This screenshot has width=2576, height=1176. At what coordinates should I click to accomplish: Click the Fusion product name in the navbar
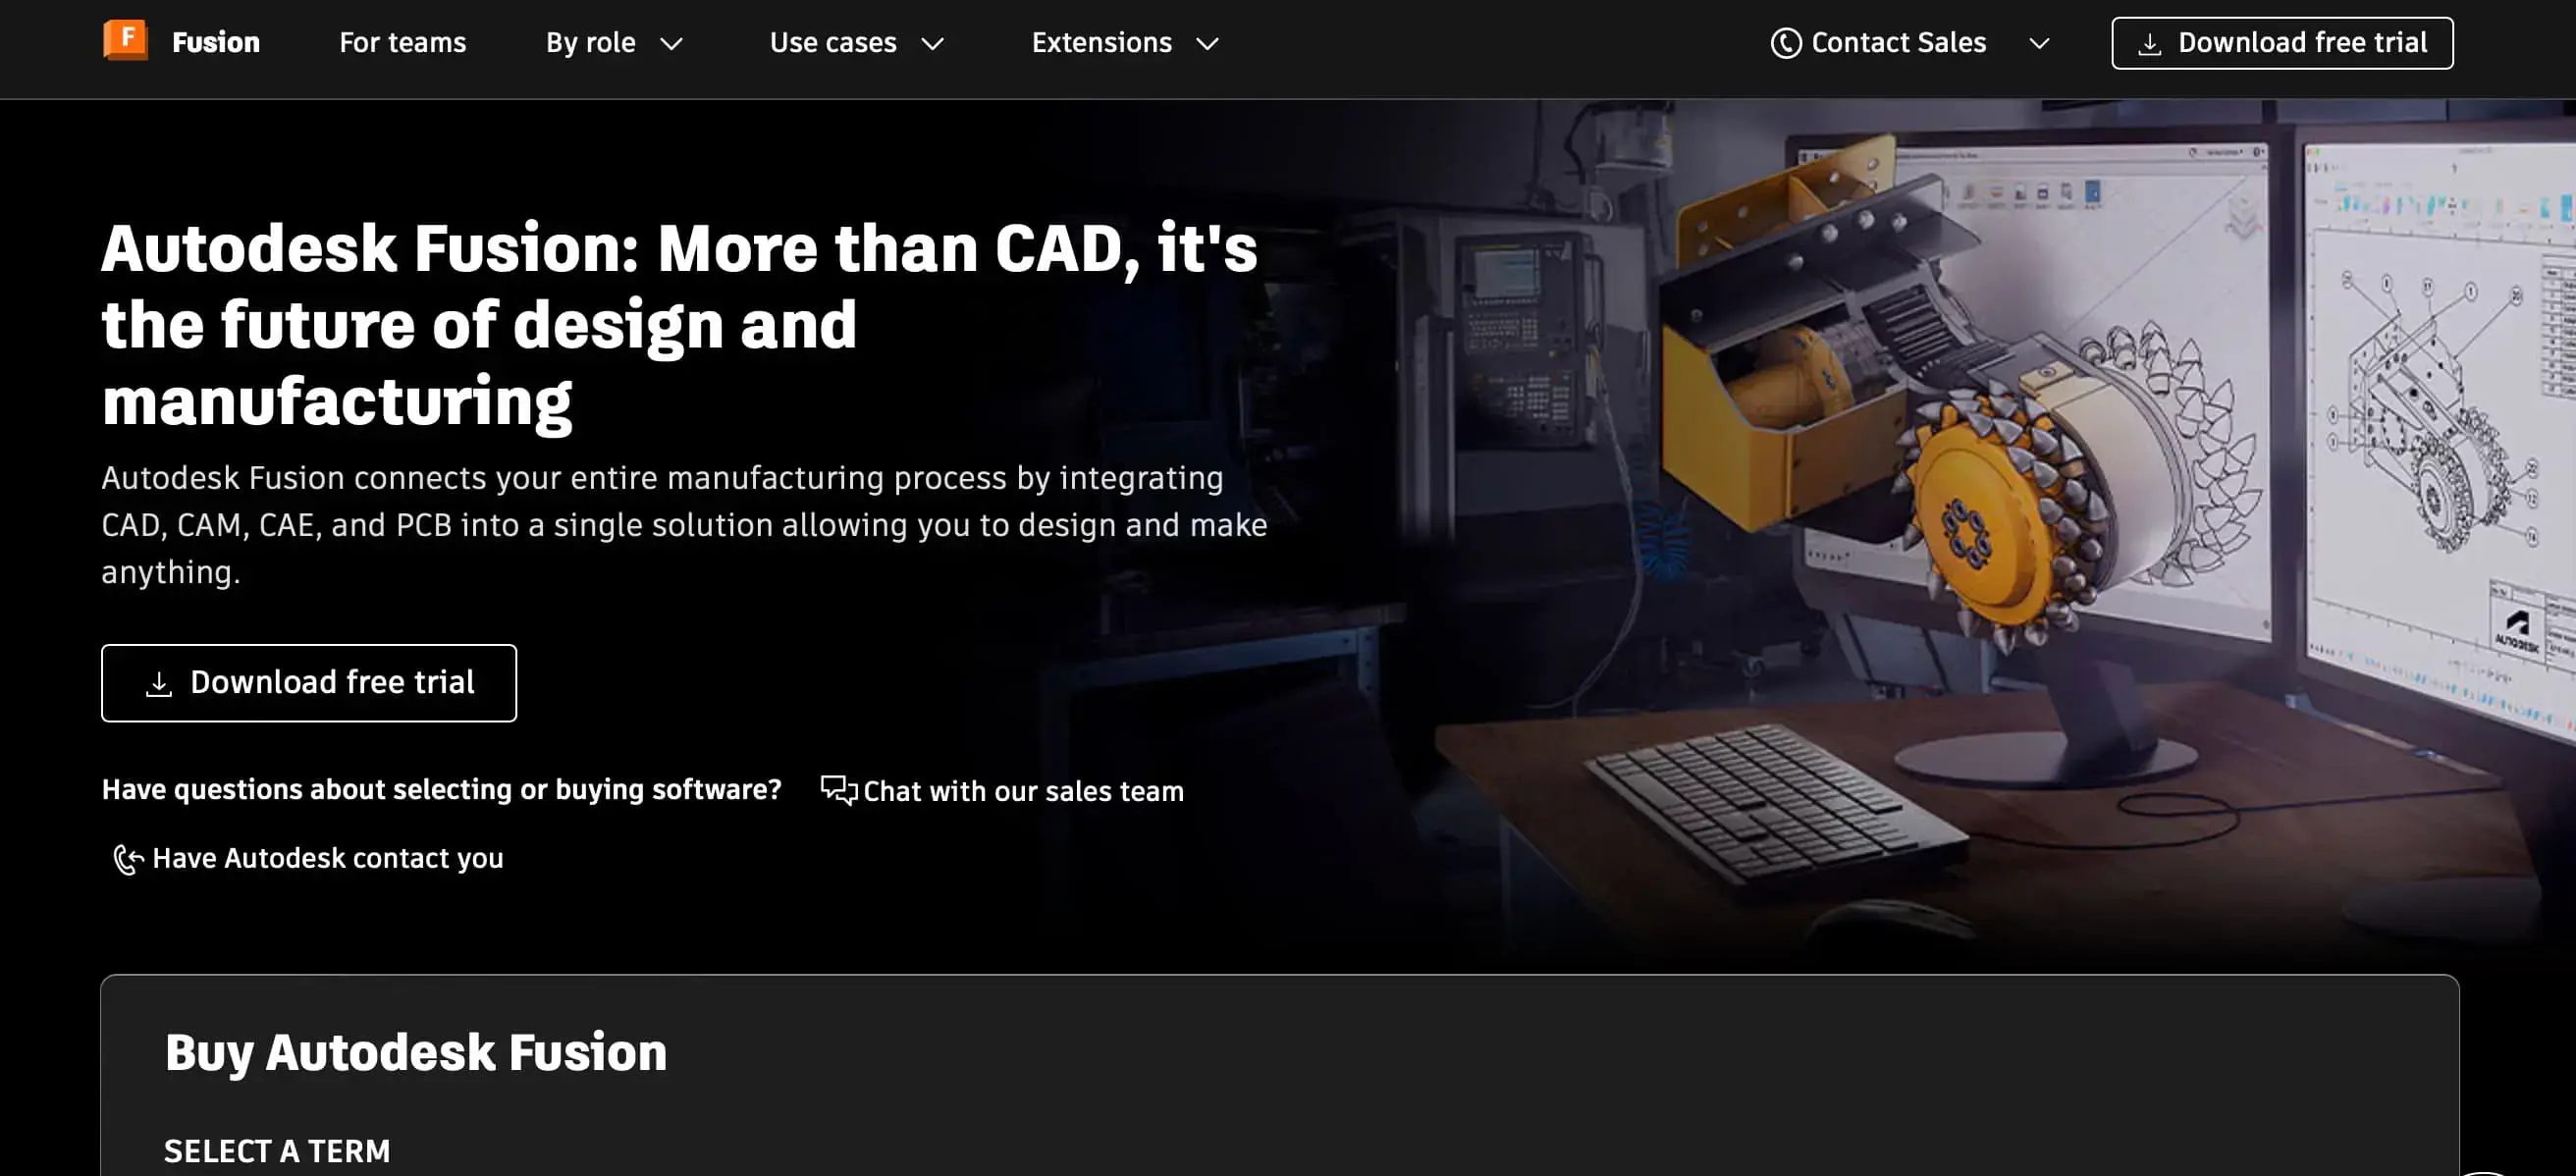(x=215, y=42)
